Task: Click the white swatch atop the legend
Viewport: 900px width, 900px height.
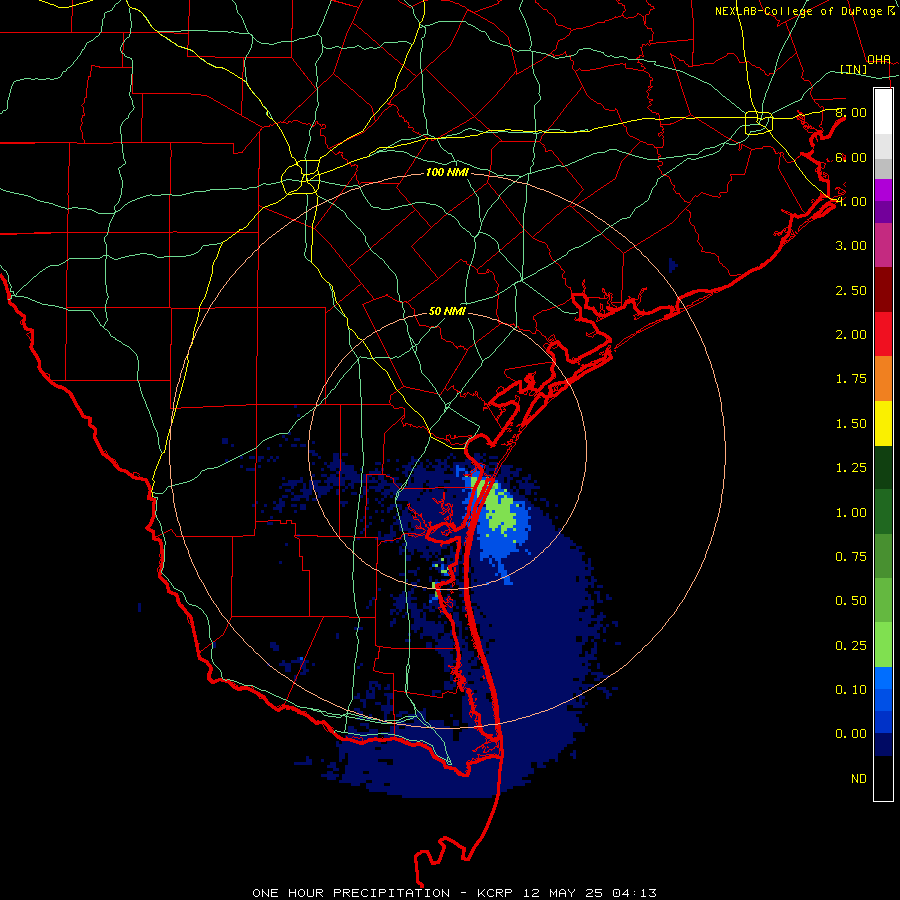Action: pos(883,112)
